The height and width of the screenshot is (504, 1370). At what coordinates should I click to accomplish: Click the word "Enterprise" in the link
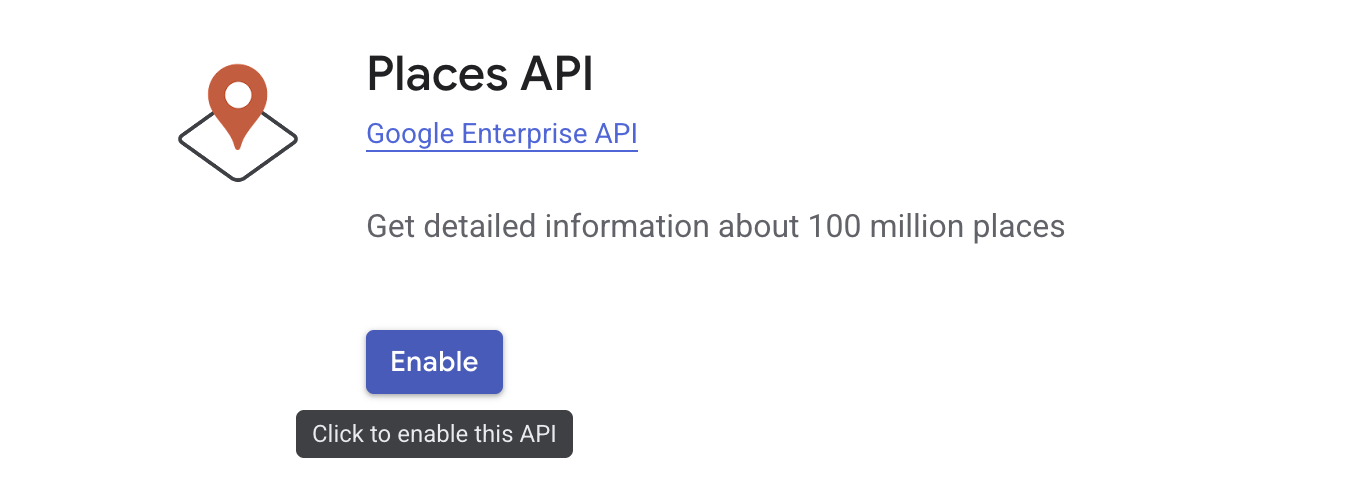524,134
